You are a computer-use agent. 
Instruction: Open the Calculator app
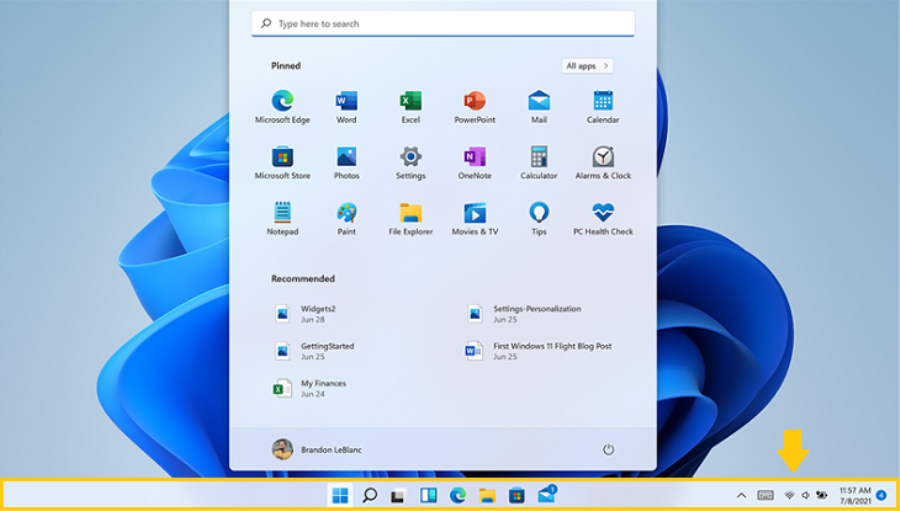[539, 163]
